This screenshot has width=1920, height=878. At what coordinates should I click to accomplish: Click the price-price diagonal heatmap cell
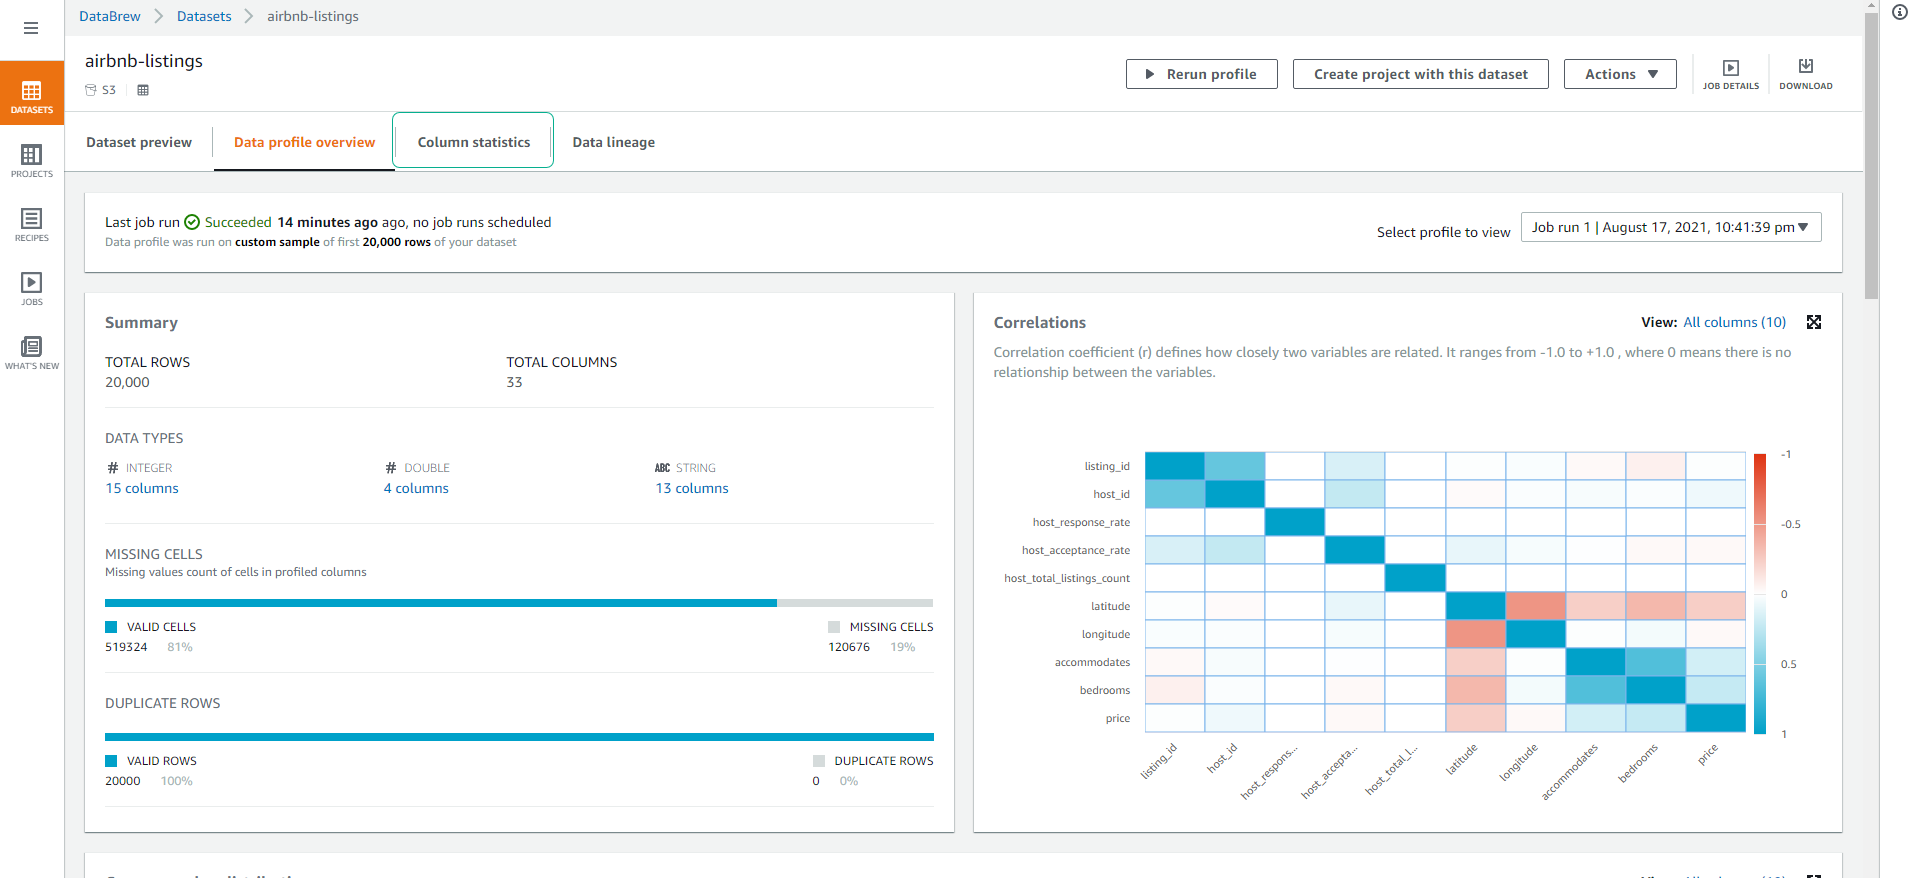pos(1716,718)
